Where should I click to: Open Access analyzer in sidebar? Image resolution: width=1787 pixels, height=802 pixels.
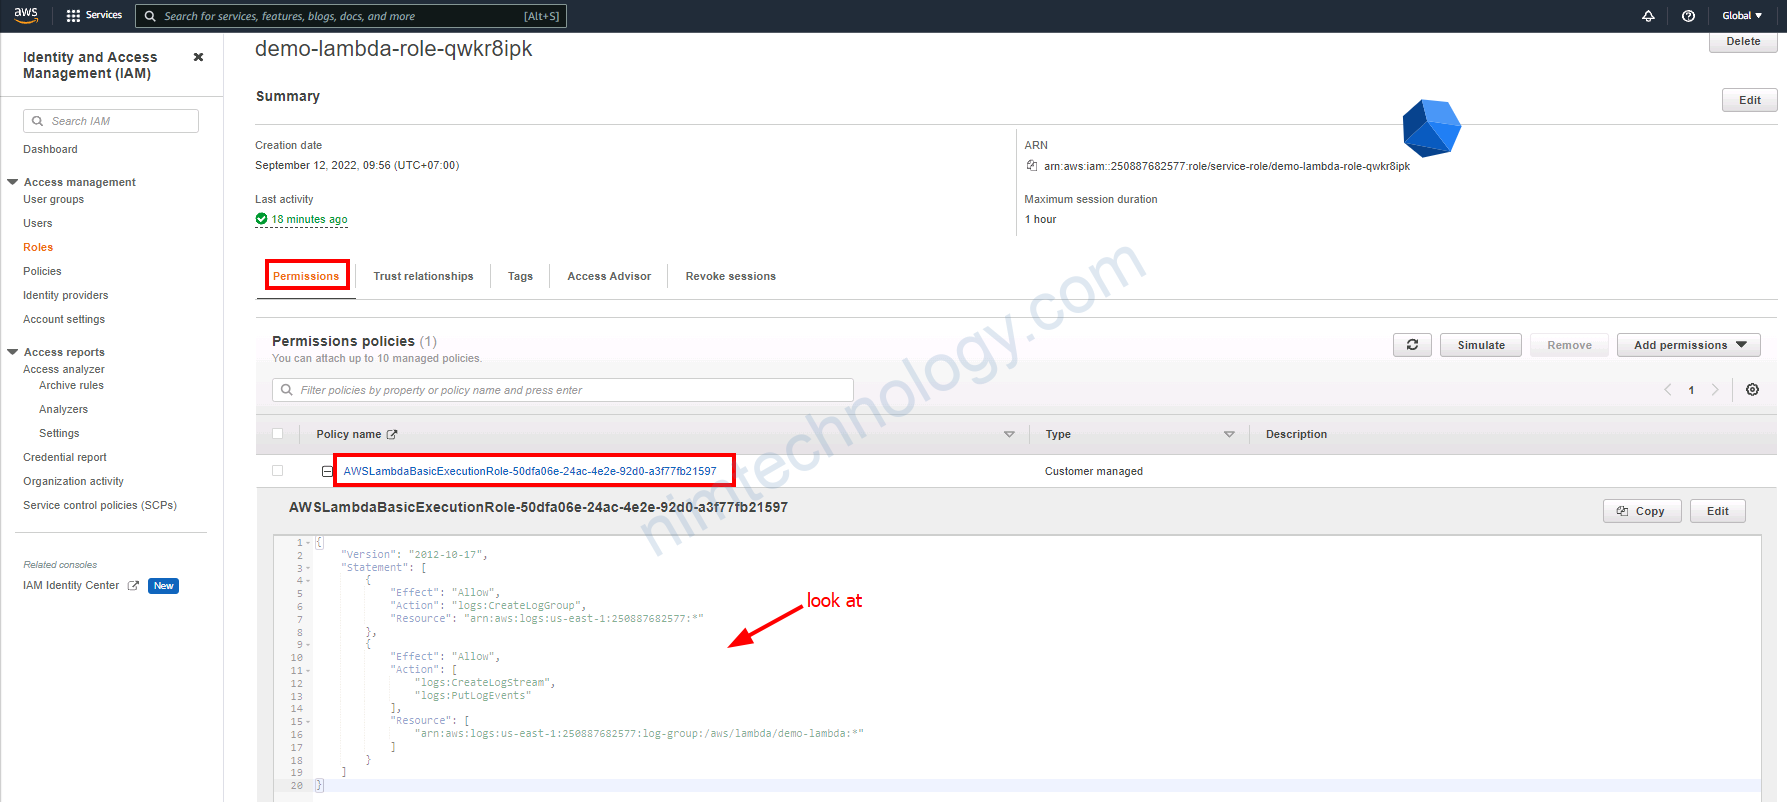[x=64, y=369]
